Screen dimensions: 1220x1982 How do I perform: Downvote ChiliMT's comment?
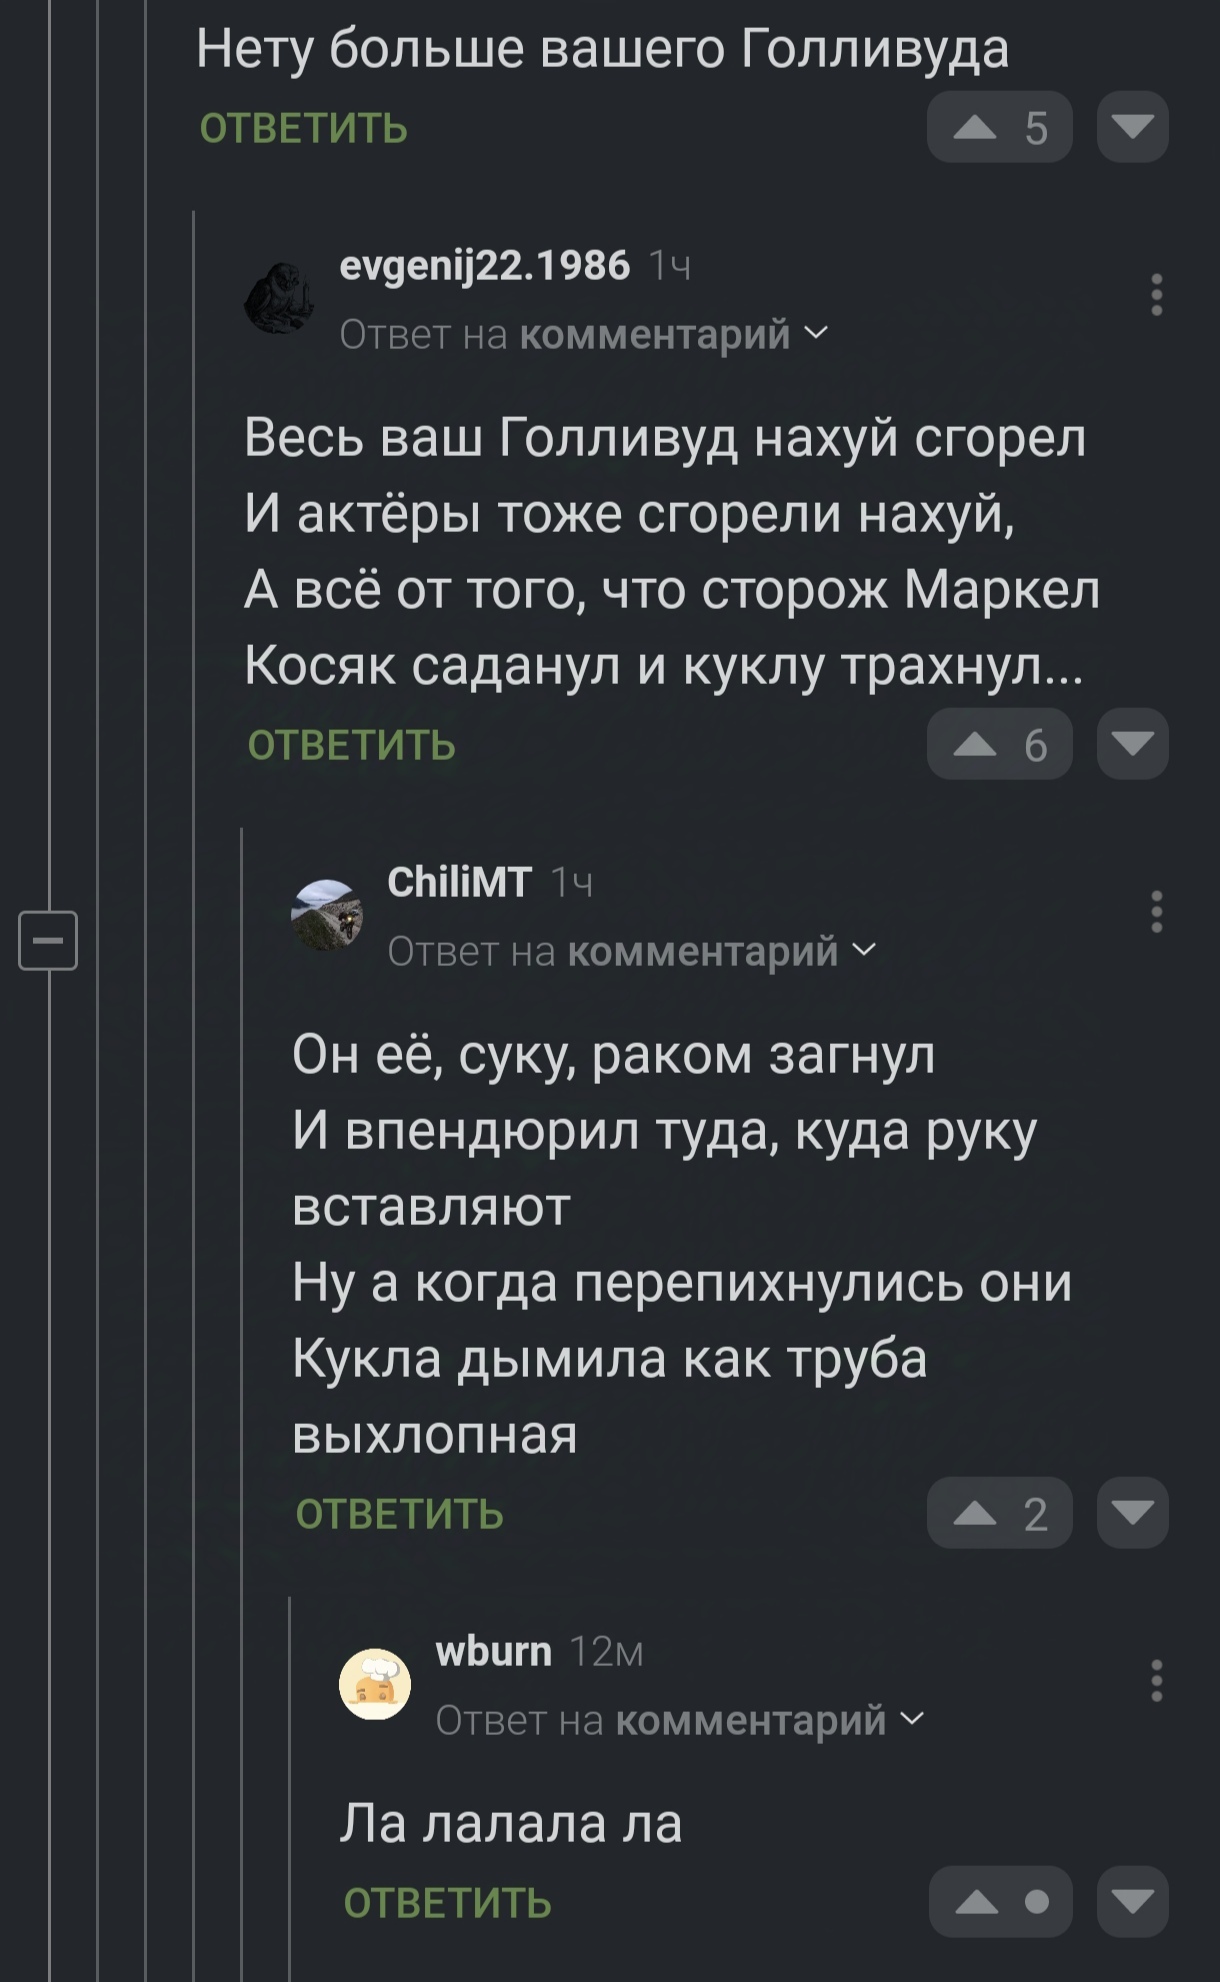pos(1132,1513)
